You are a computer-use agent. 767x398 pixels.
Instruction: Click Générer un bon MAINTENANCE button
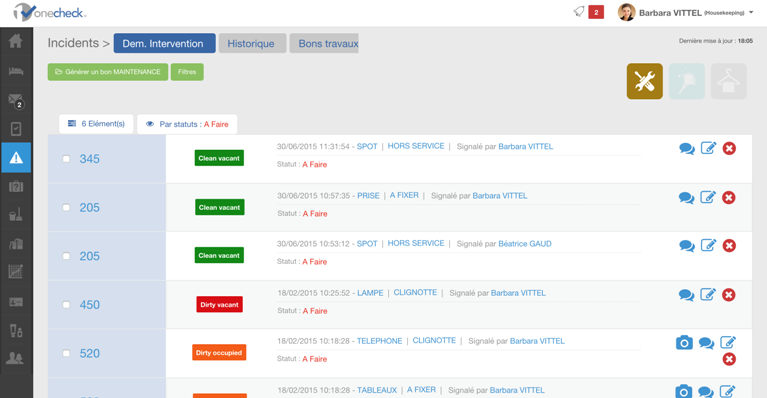[108, 72]
